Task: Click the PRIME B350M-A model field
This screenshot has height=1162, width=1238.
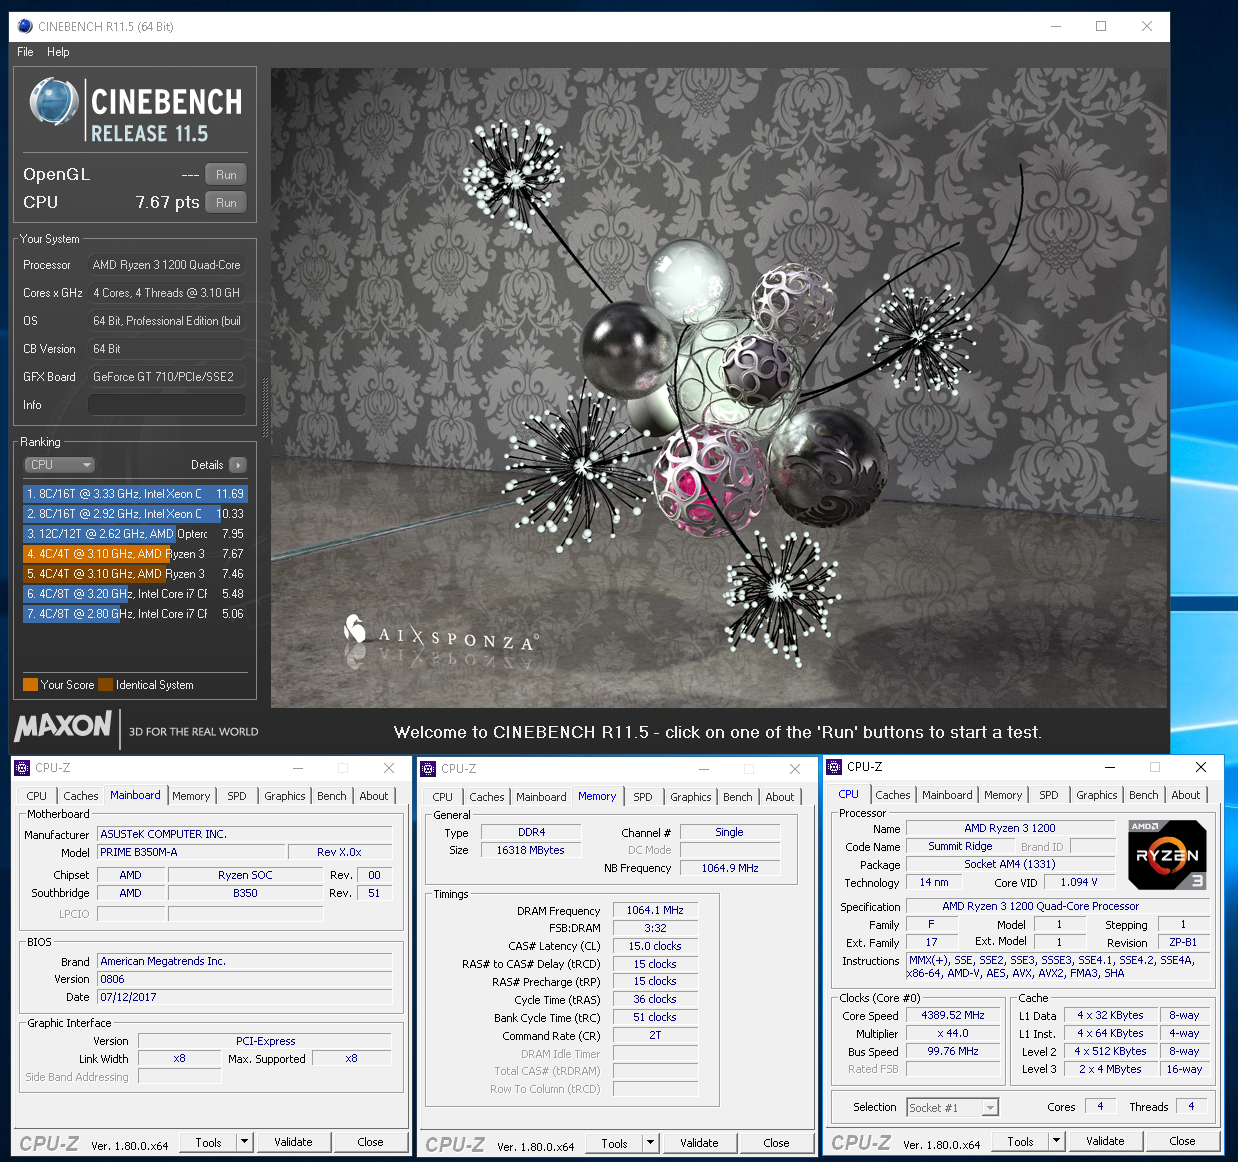Action: pyautogui.click(x=191, y=852)
